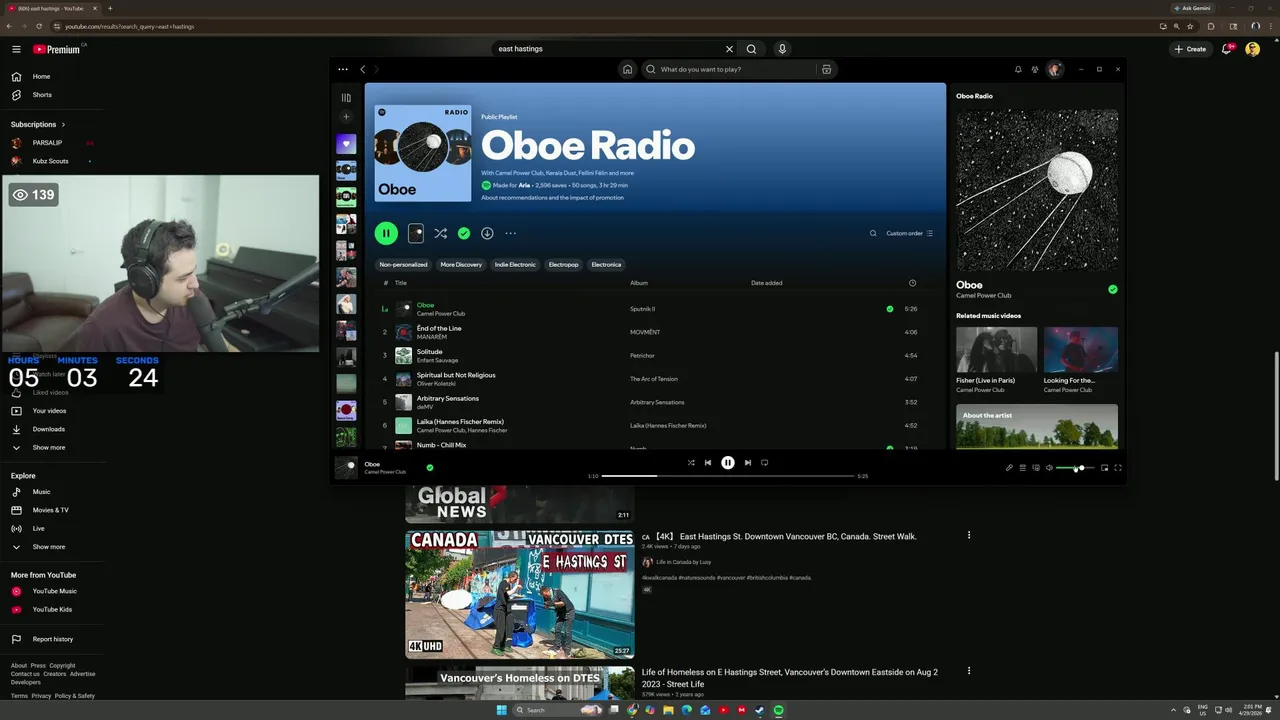Seek in the Spotify track progress bar
Screen dimensions: 1280x720
point(728,476)
